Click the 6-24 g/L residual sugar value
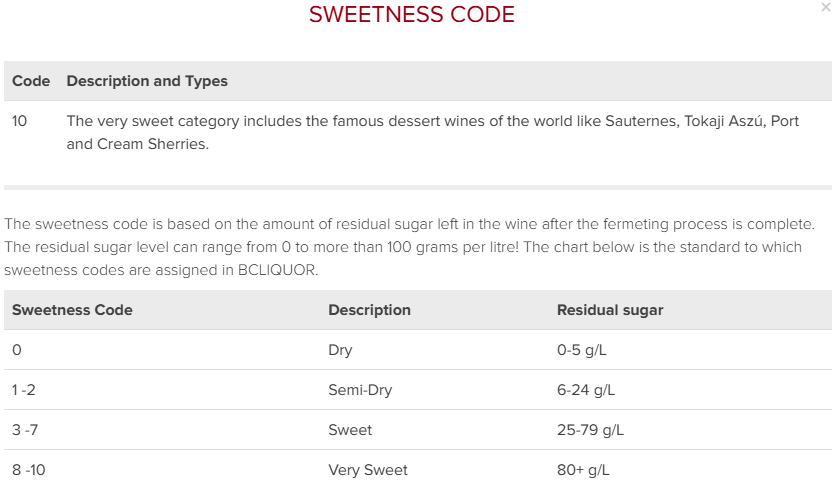The image size is (835, 489). tap(586, 390)
